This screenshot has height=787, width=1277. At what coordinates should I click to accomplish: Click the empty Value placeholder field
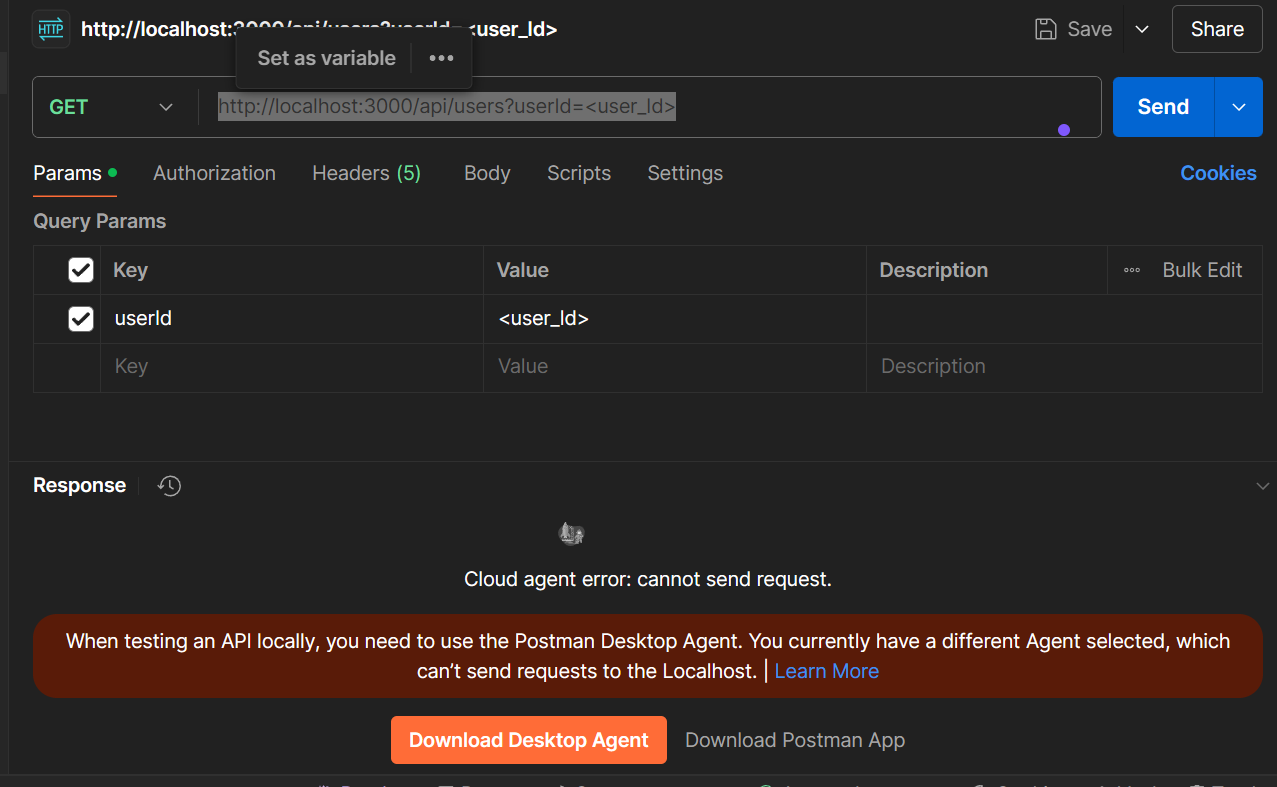pyautogui.click(x=675, y=367)
